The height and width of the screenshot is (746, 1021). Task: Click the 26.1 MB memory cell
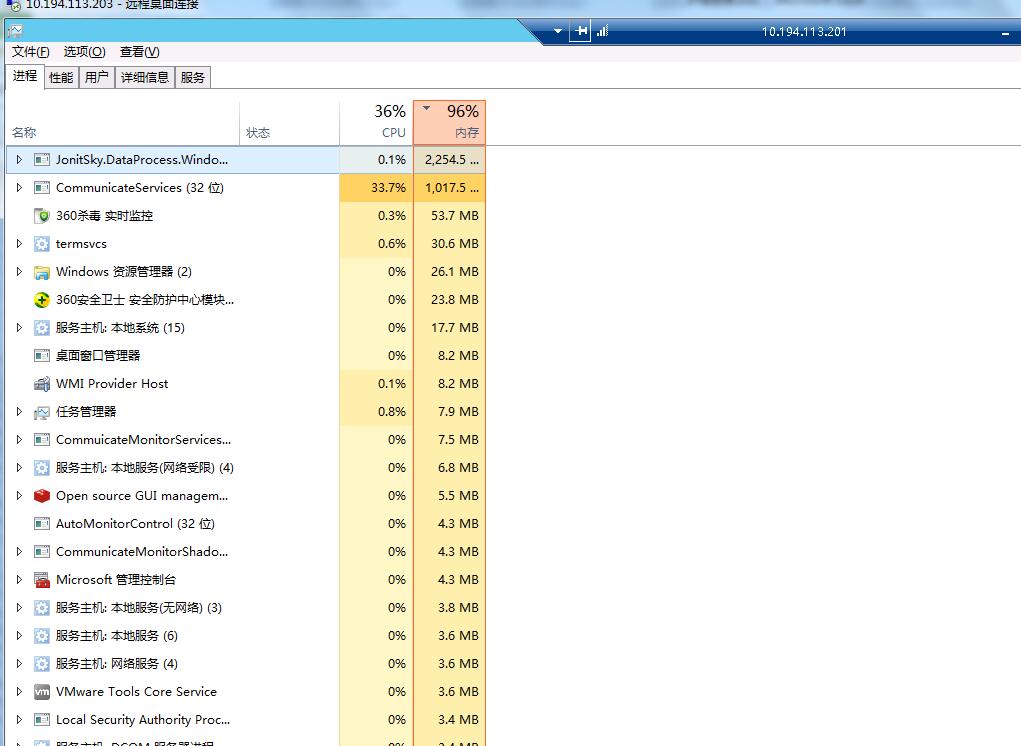[450, 271]
